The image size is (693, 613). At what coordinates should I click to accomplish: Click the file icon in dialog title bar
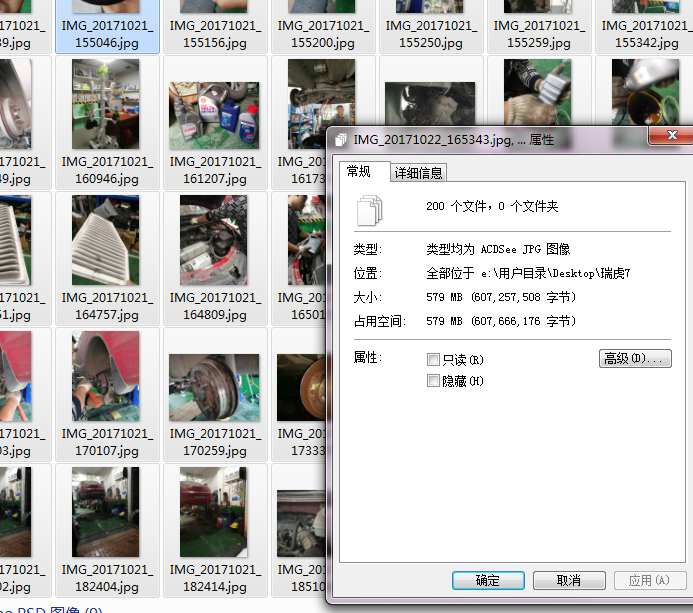[x=342, y=140]
